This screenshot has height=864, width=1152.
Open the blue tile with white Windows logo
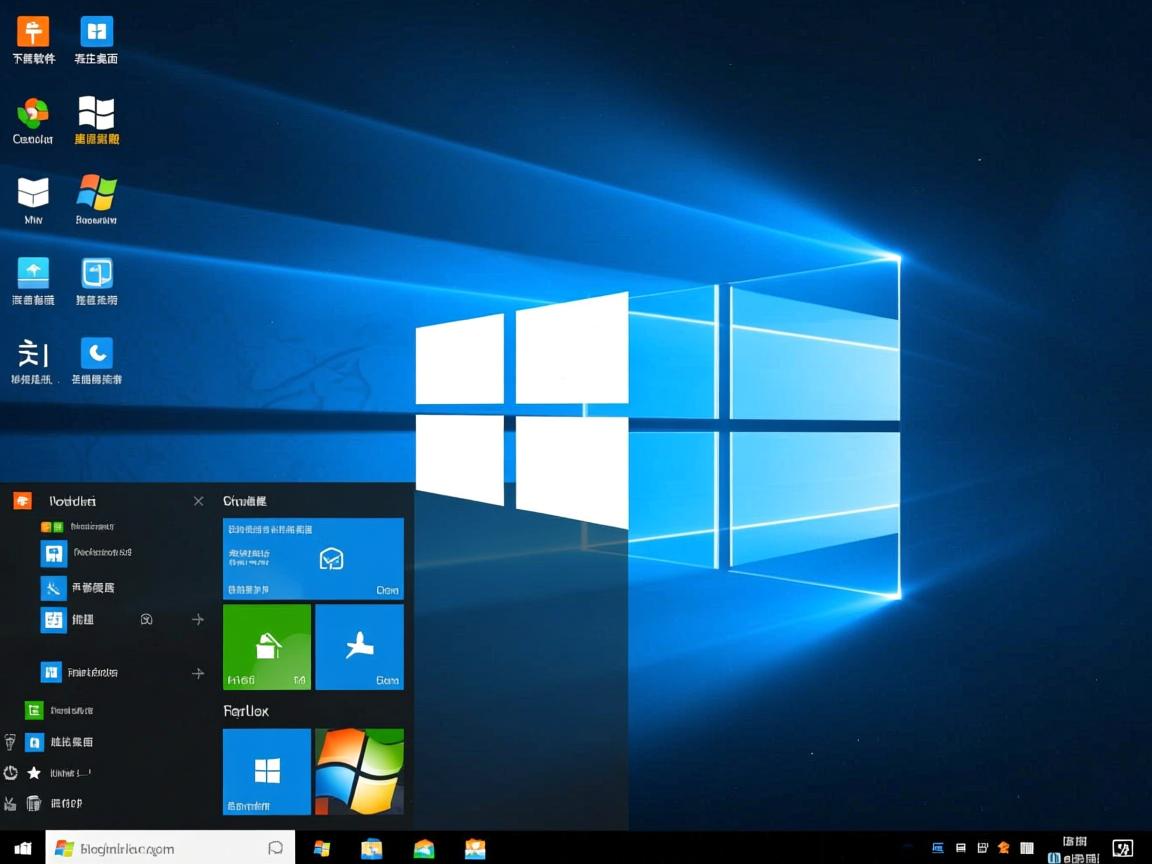(x=267, y=771)
